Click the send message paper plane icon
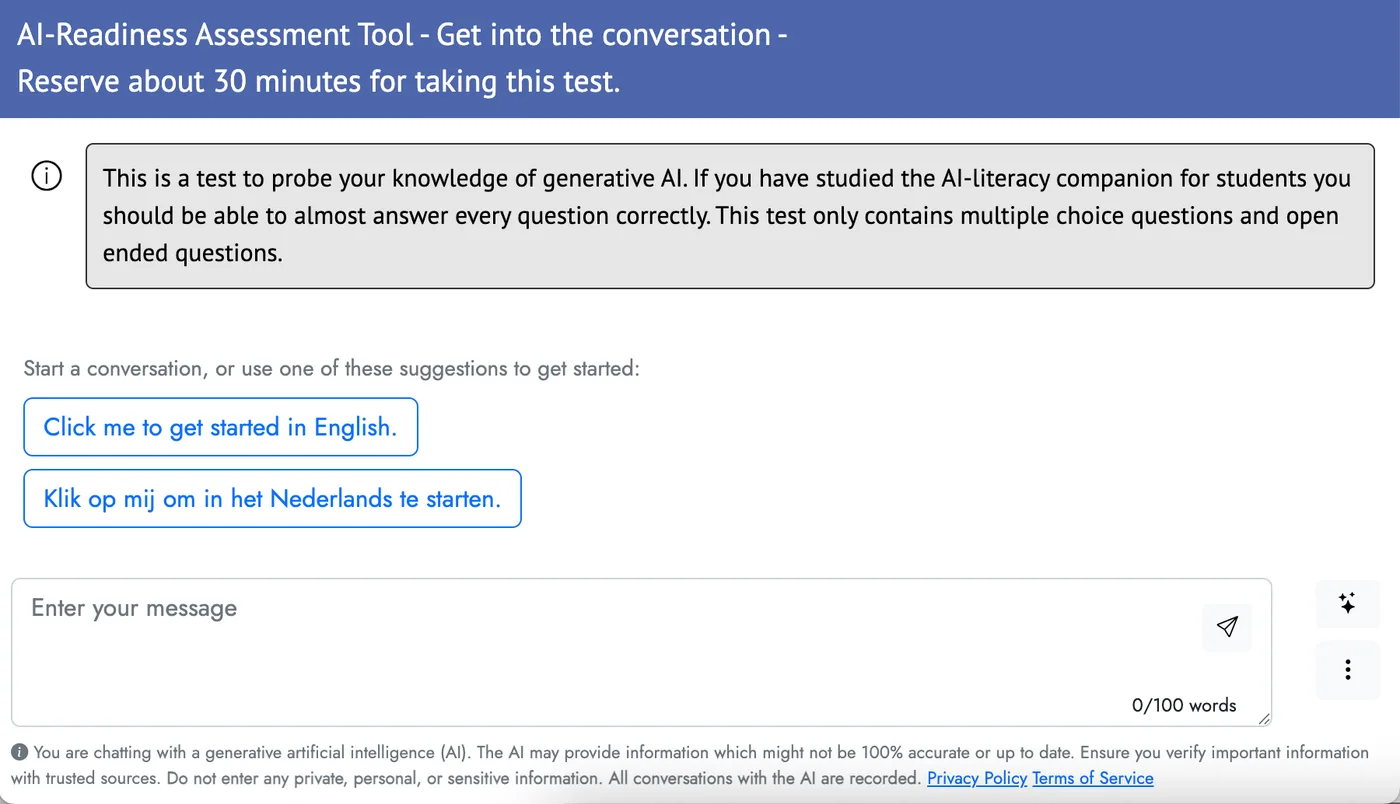 tap(1227, 627)
